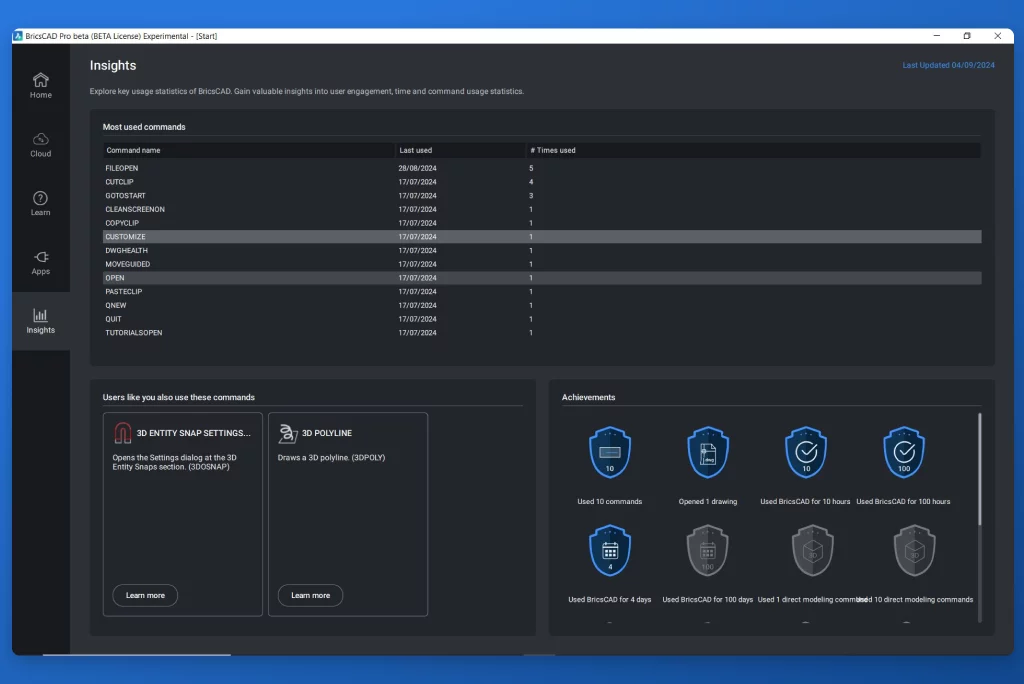Click Learn more for 3D Entity Snap Settings
The height and width of the screenshot is (684, 1024).
tap(145, 595)
